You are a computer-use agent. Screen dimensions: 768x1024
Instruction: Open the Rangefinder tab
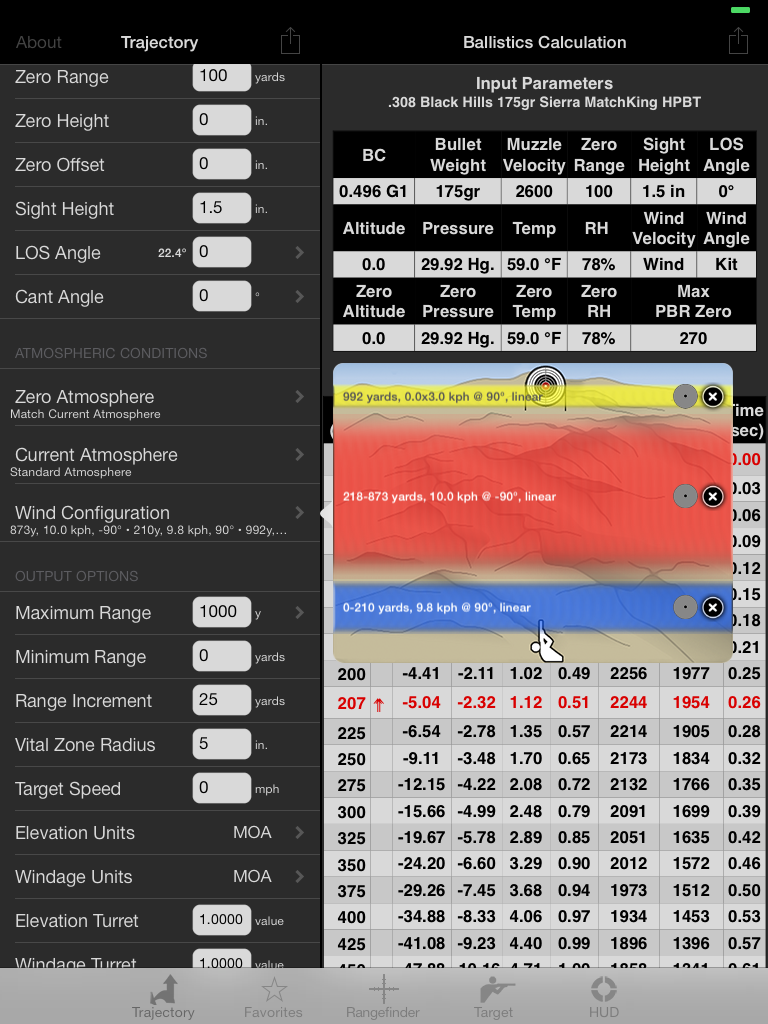pos(383,997)
